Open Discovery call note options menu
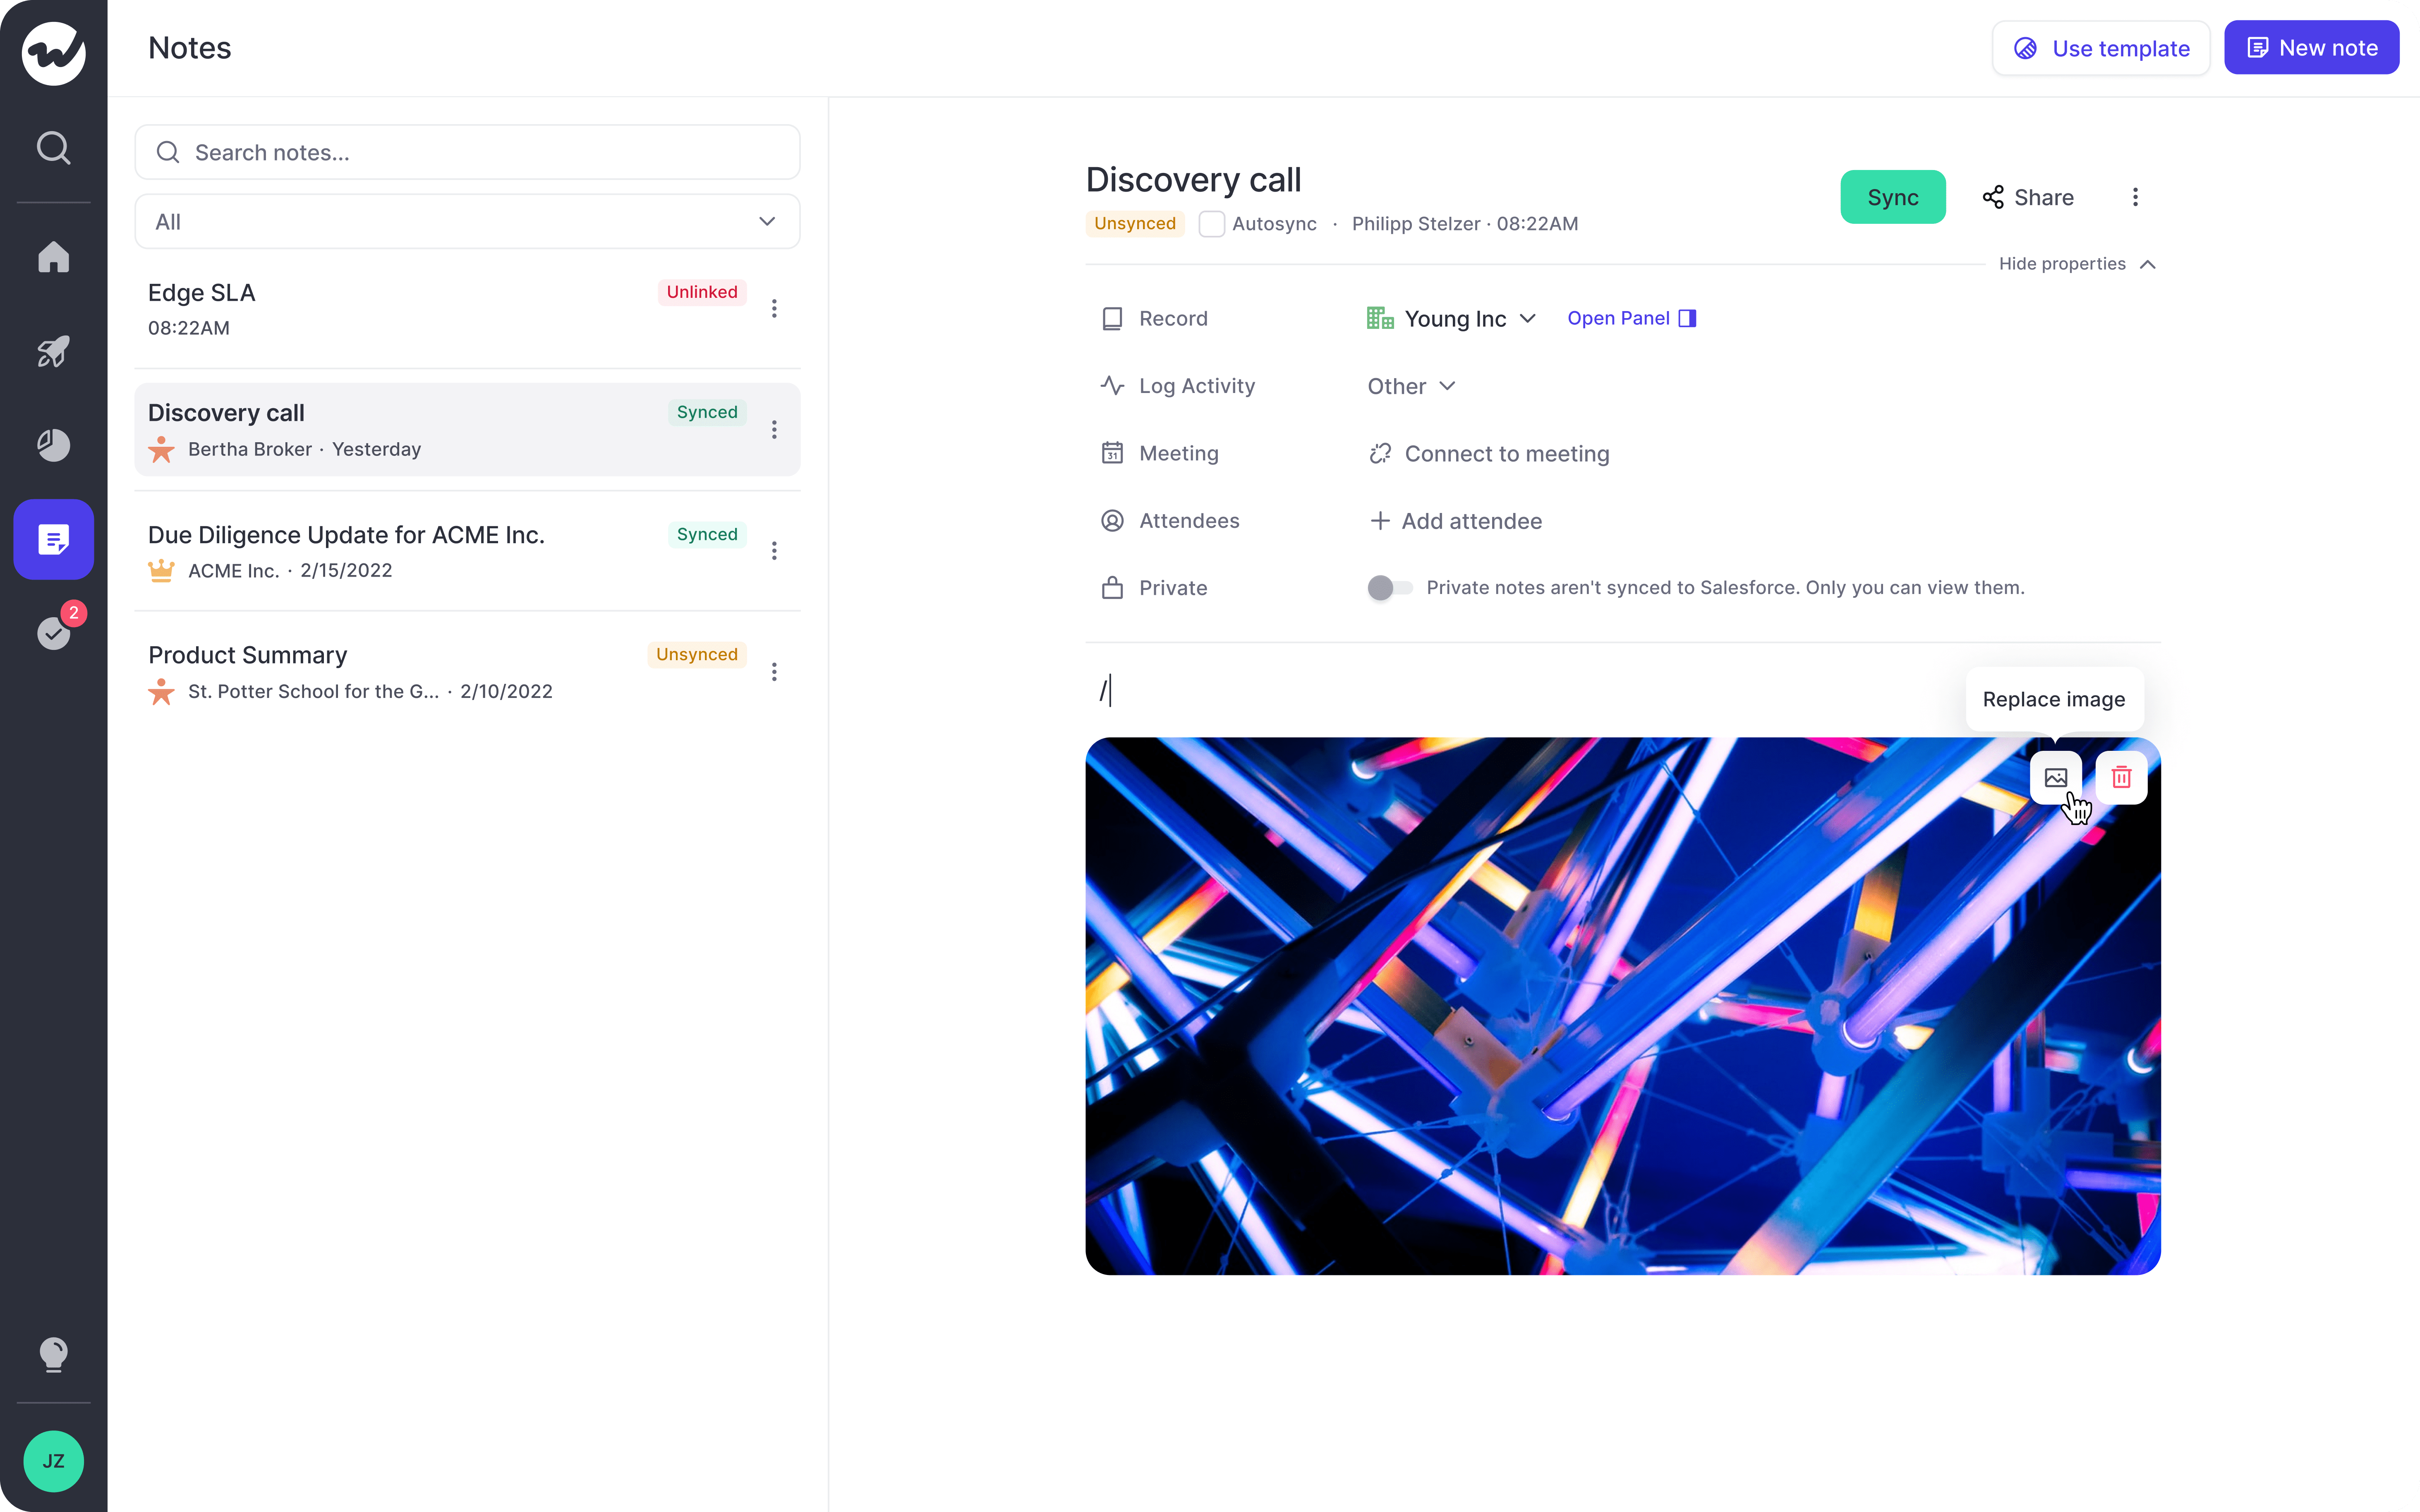This screenshot has height=1512, width=2420. (x=774, y=429)
